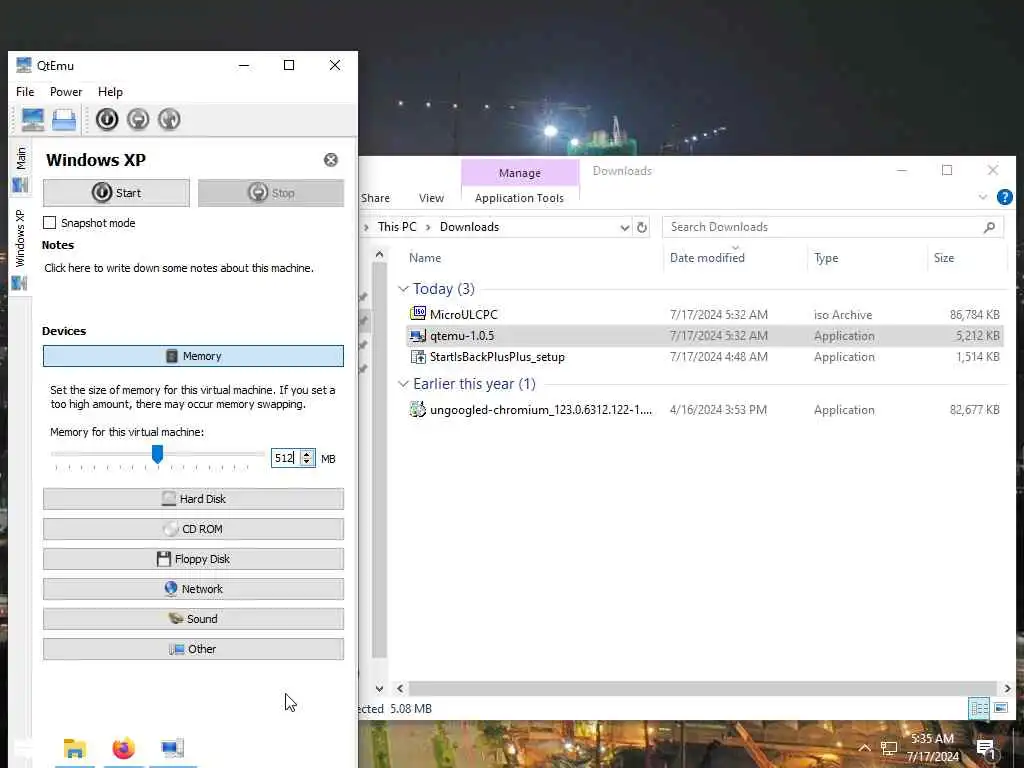Click the scroll right arrow in Explorer
The height and width of the screenshot is (768, 1024).
tap(1007, 688)
